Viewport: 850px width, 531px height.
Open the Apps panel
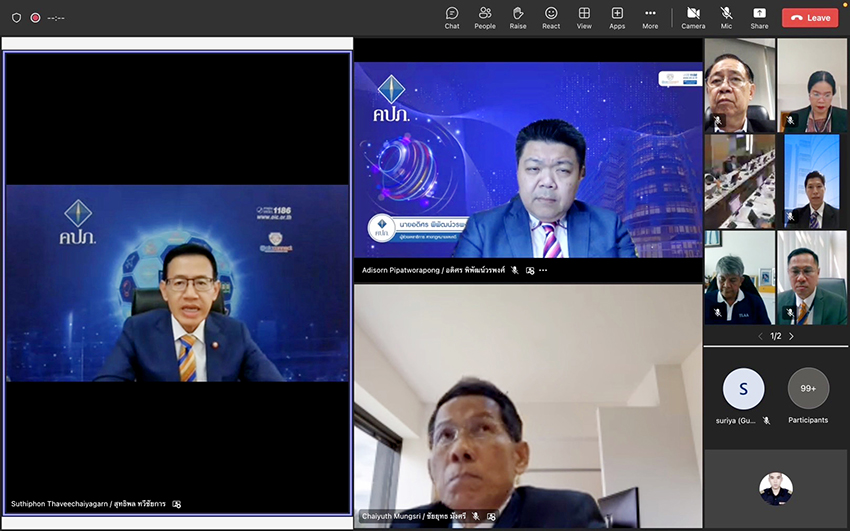tap(617, 17)
